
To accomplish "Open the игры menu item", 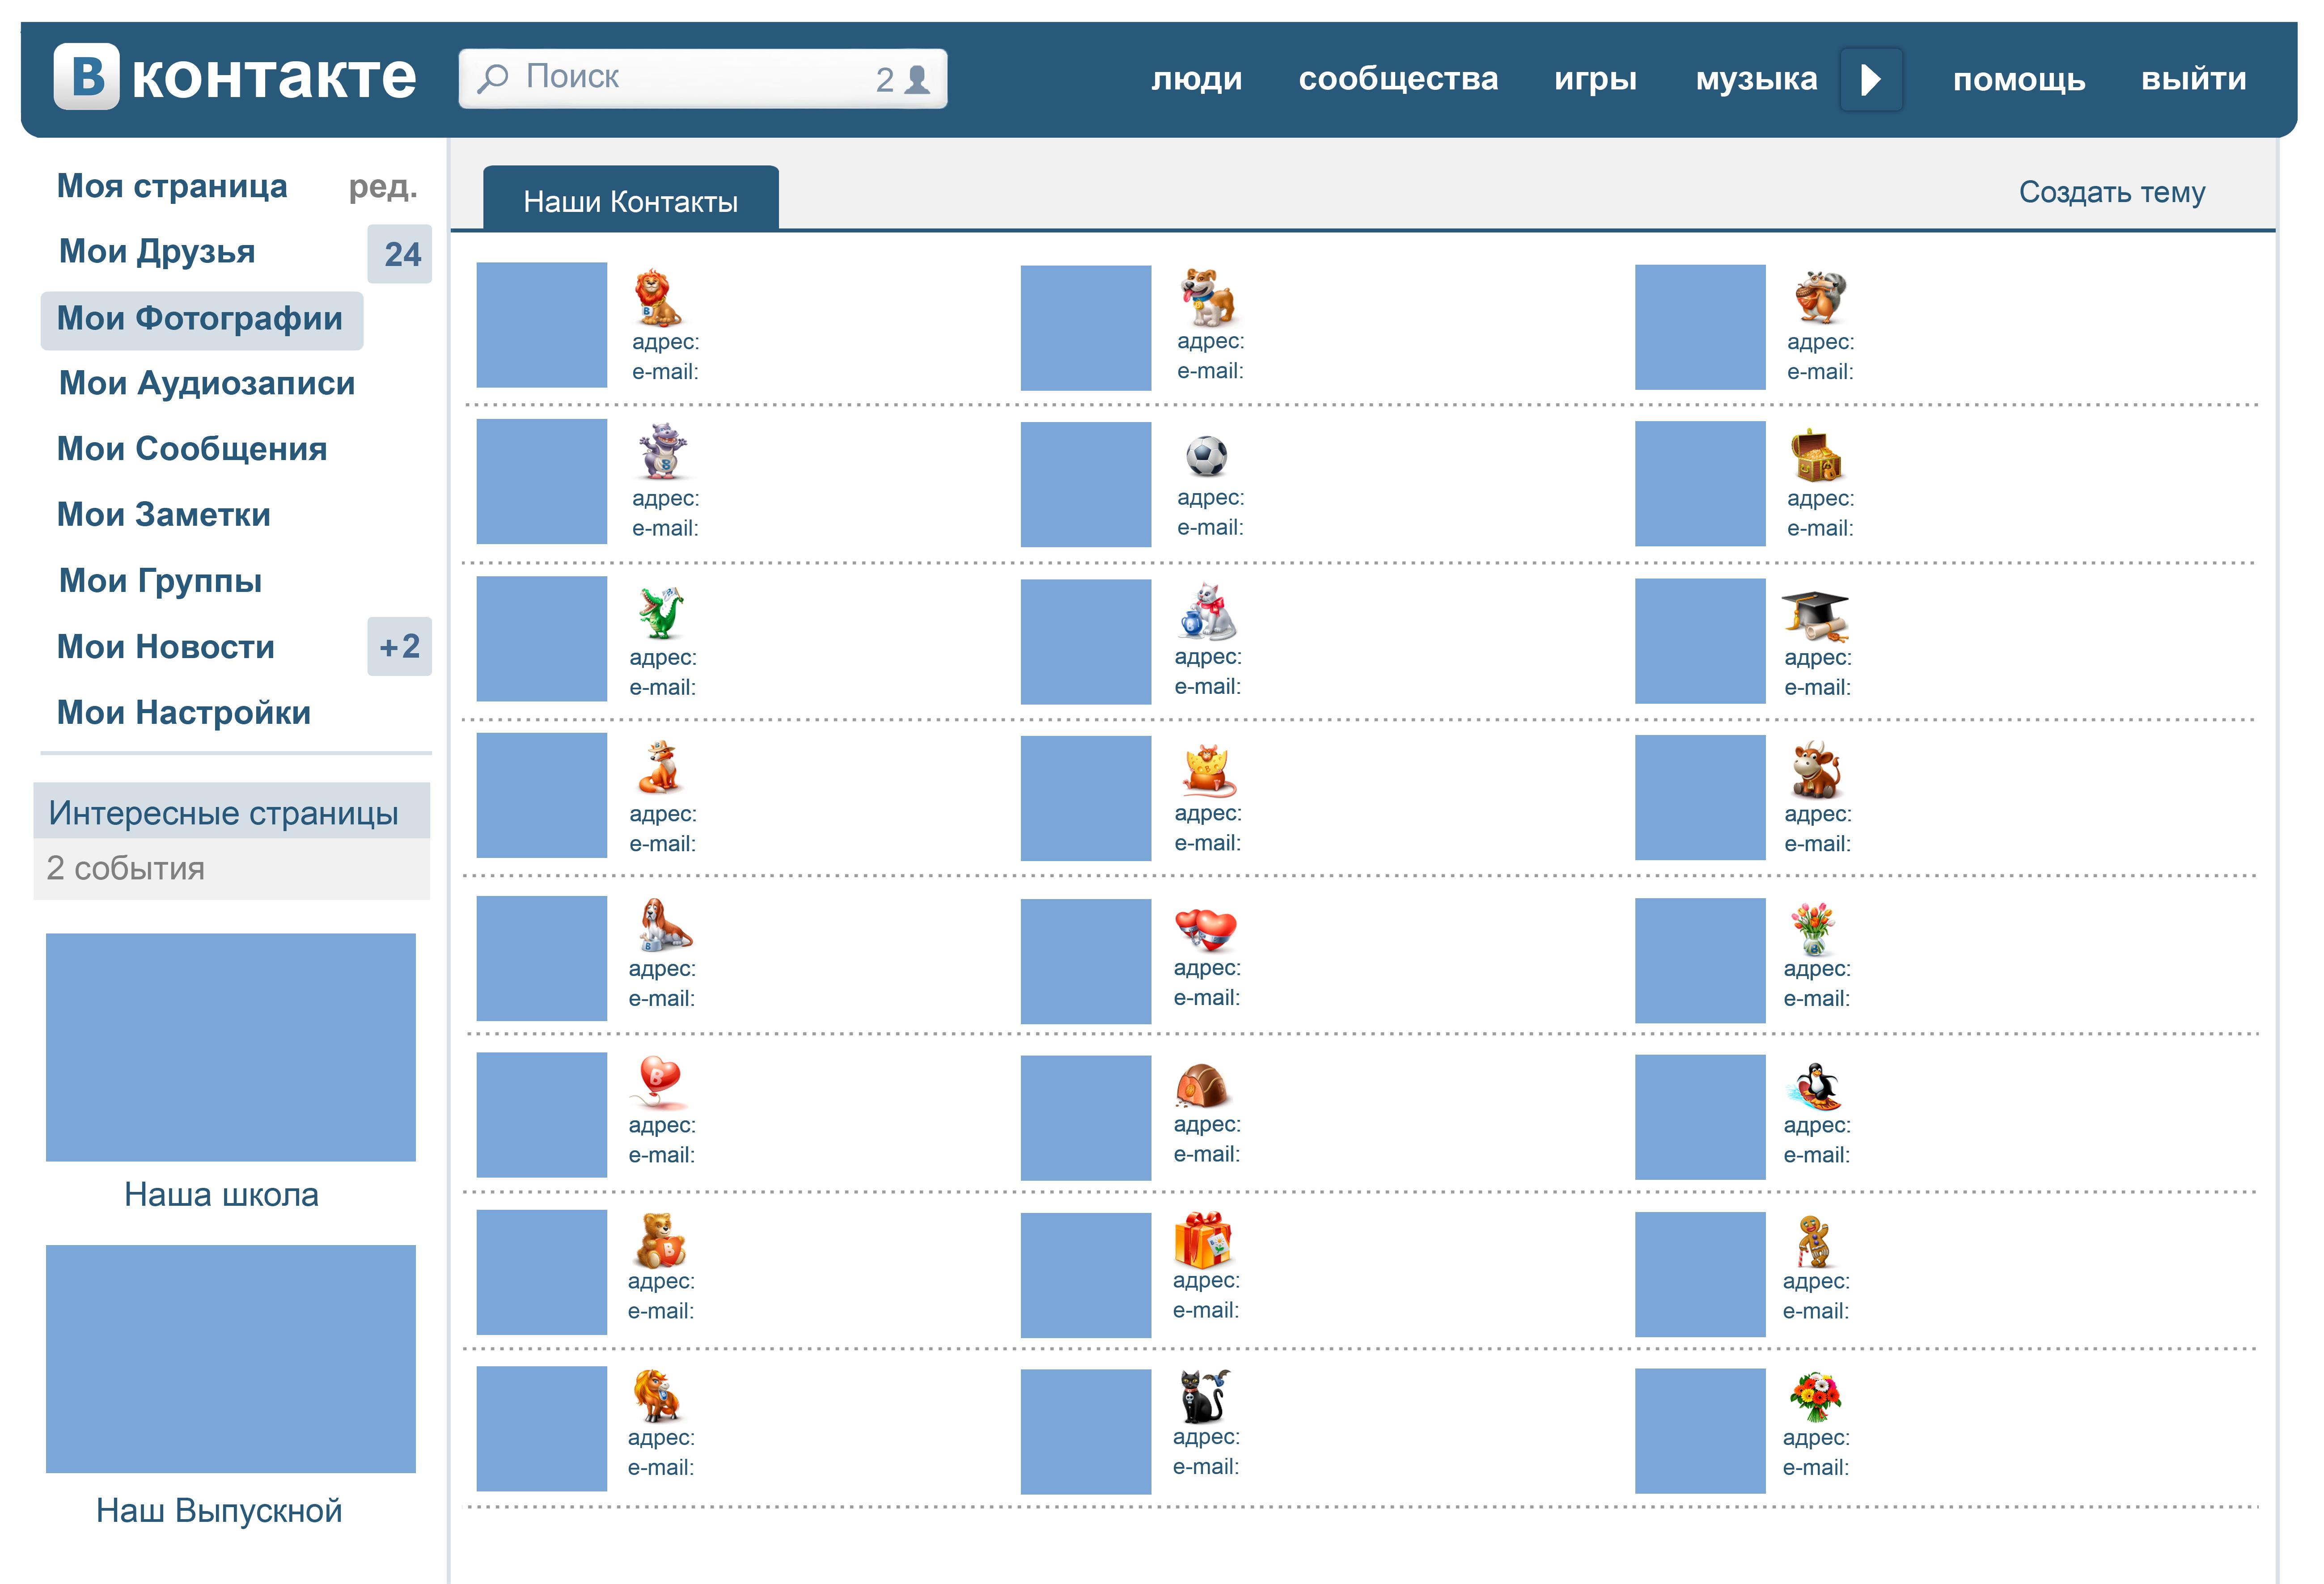I will pos(1595,79).
